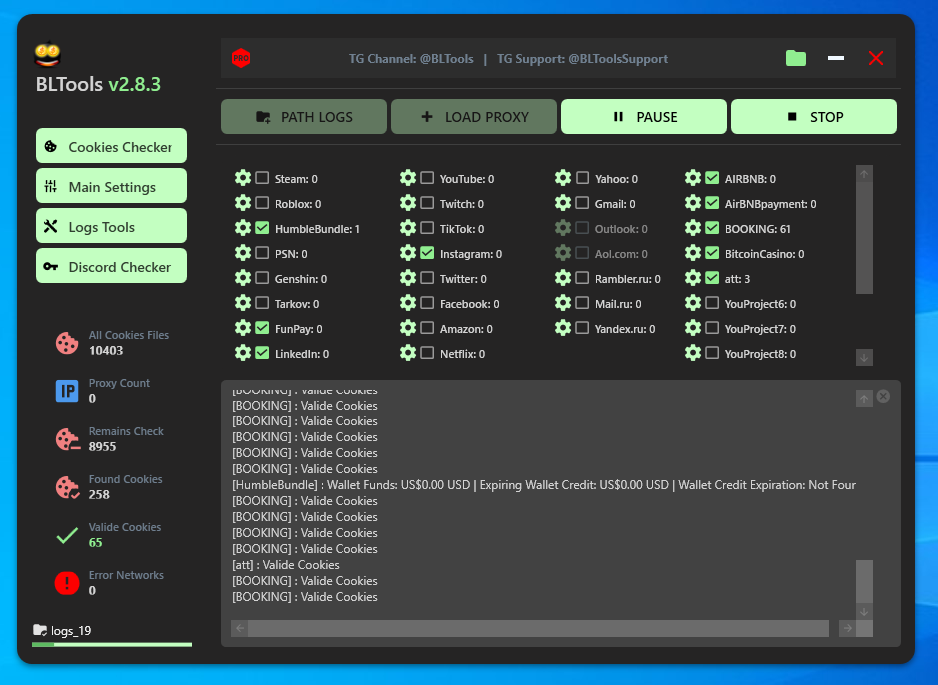Open settings gear for Genshin

point(243,278)
